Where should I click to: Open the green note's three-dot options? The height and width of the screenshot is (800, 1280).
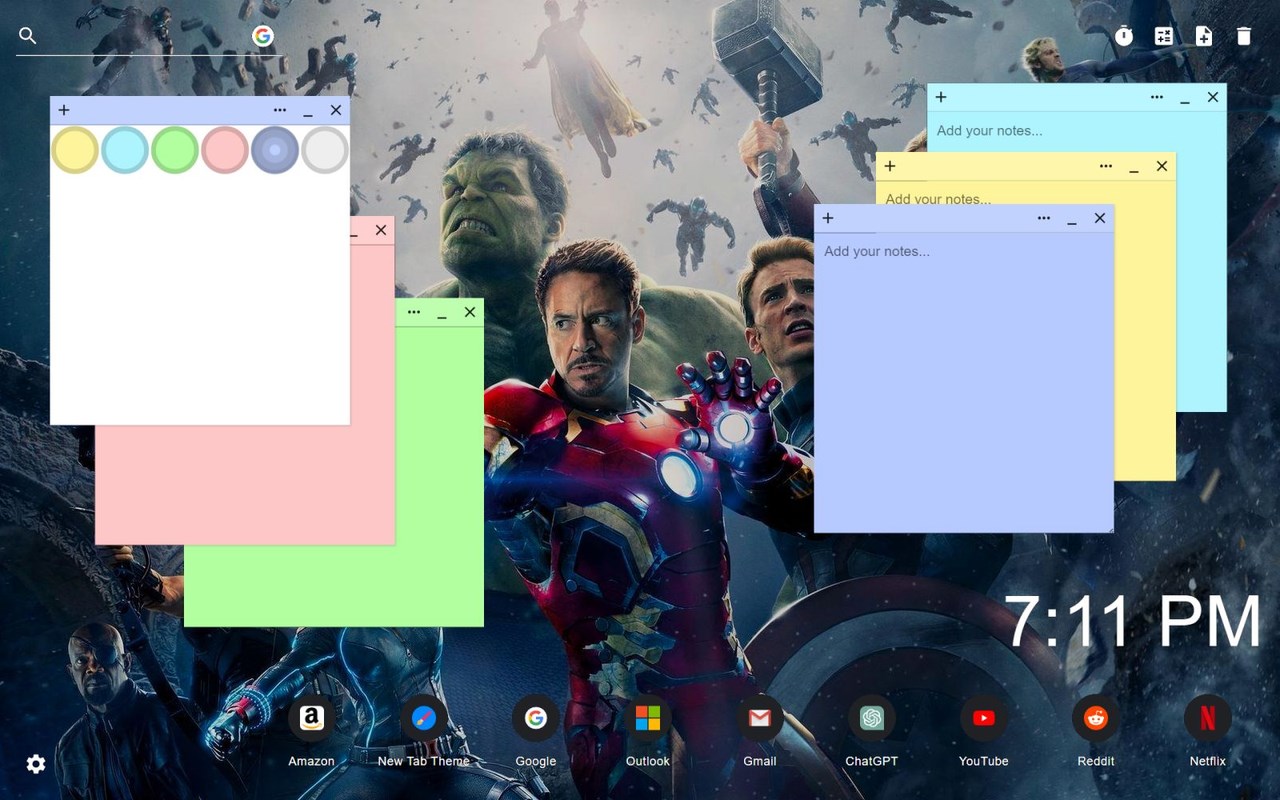(x=414, y=312)
